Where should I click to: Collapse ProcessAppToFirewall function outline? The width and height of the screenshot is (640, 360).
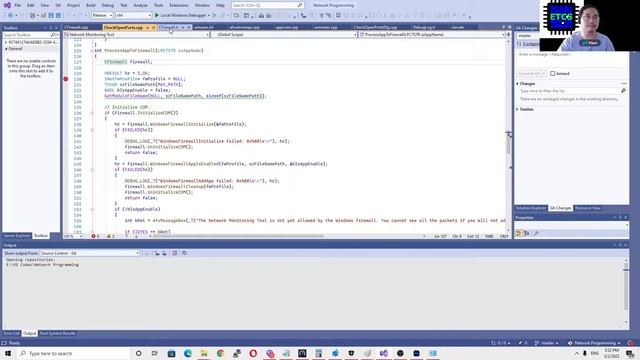point(92,51)
